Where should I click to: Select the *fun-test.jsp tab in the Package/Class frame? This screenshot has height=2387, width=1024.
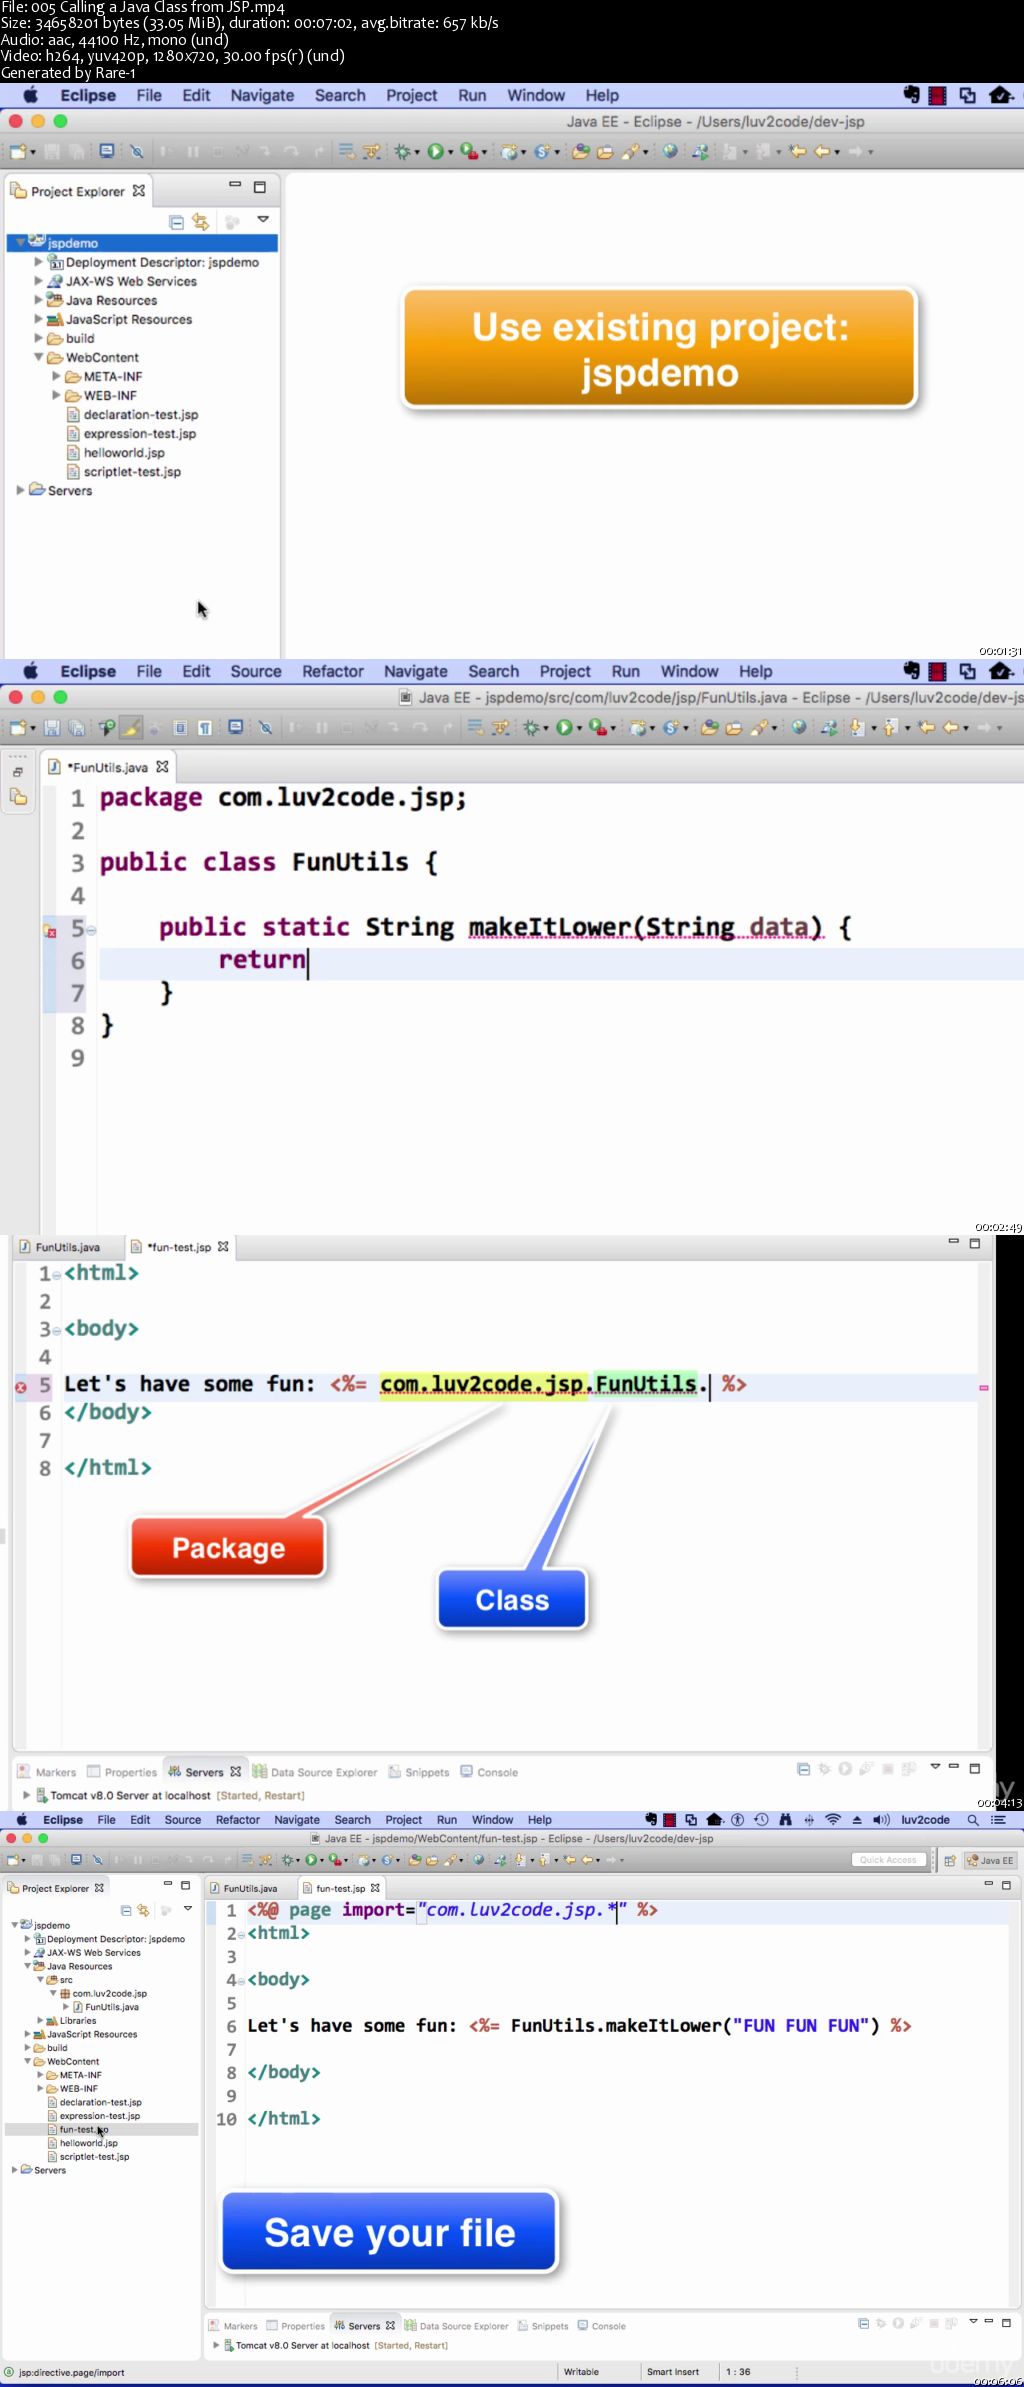179,1248
